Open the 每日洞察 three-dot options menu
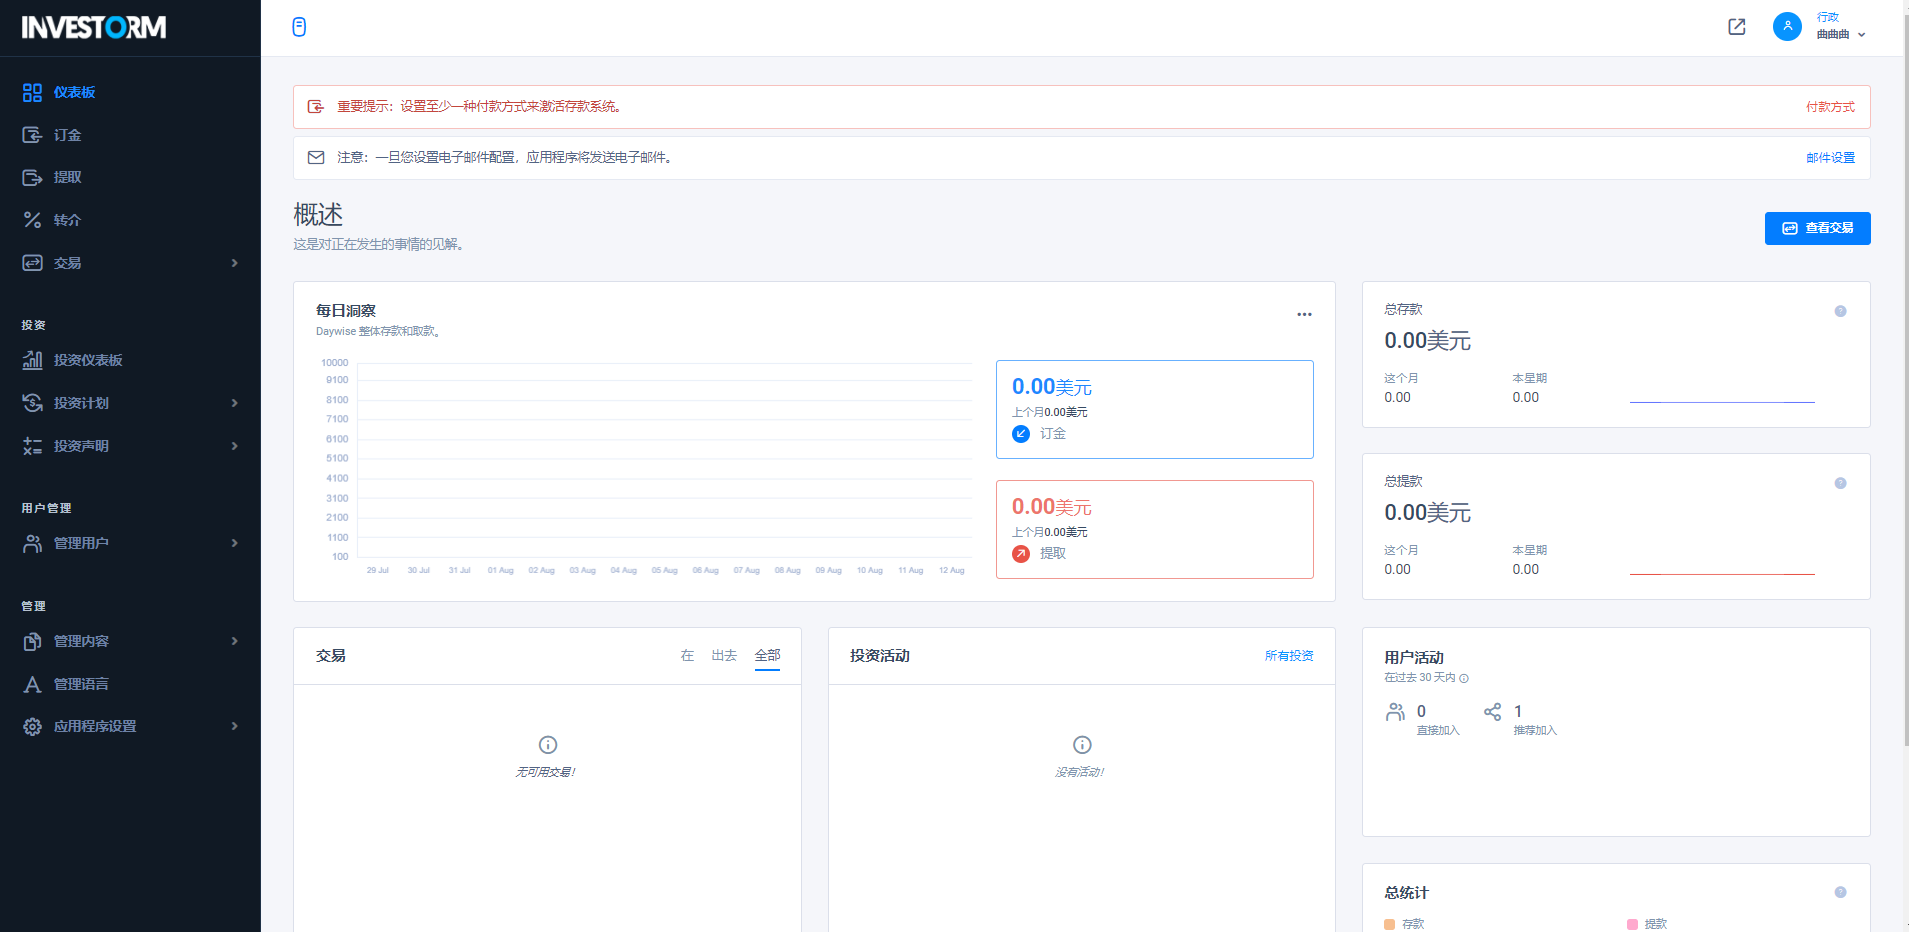Screen dimensions: 1909x932 (x=1304, y=314)
